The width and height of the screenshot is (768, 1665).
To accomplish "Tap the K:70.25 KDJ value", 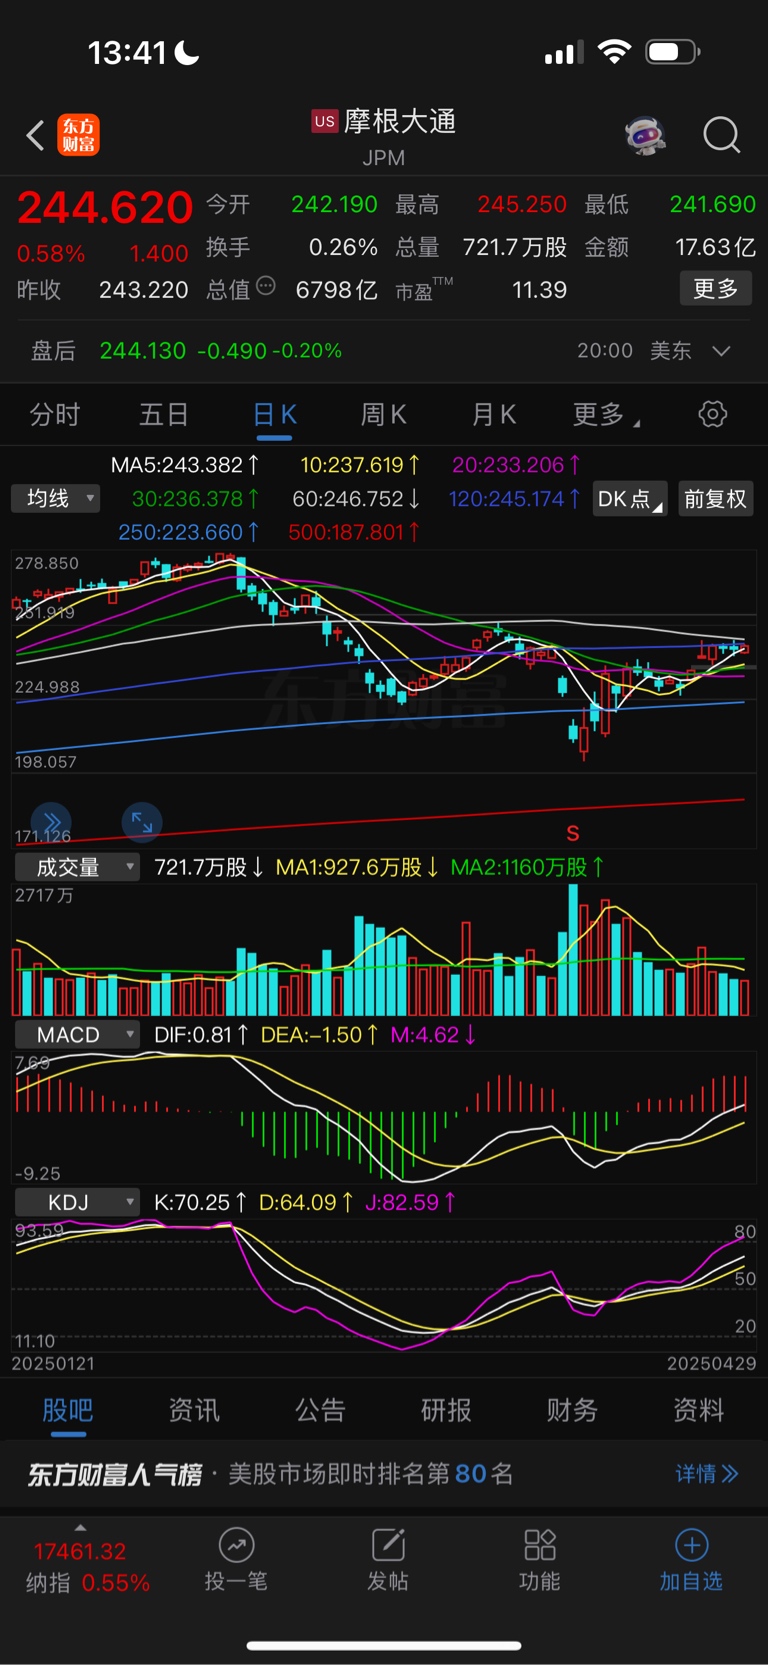I will (x=199, y=1202).
